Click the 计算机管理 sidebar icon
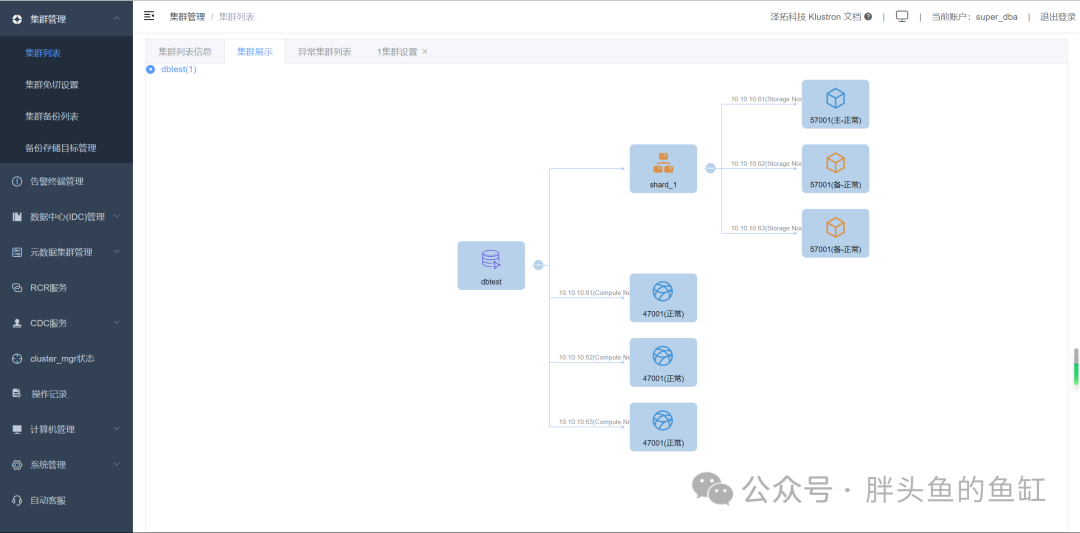 [17, 429]
